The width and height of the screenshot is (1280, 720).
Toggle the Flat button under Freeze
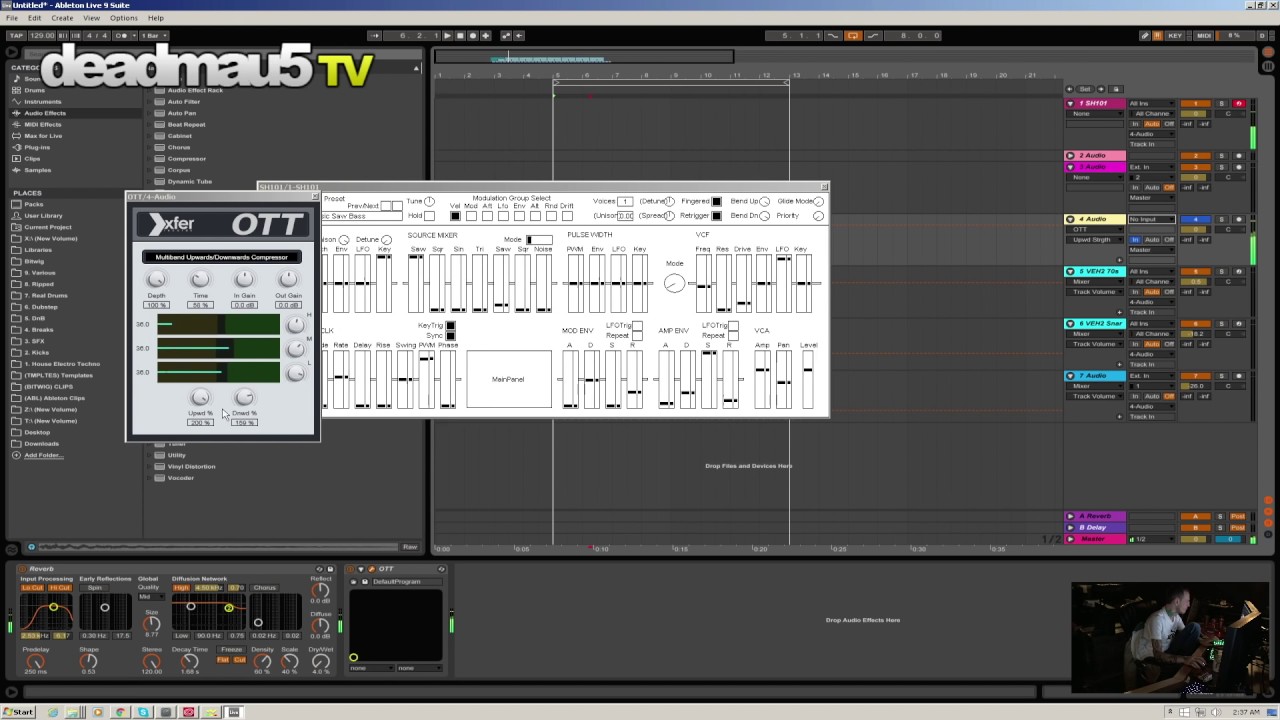coord(223,660)
